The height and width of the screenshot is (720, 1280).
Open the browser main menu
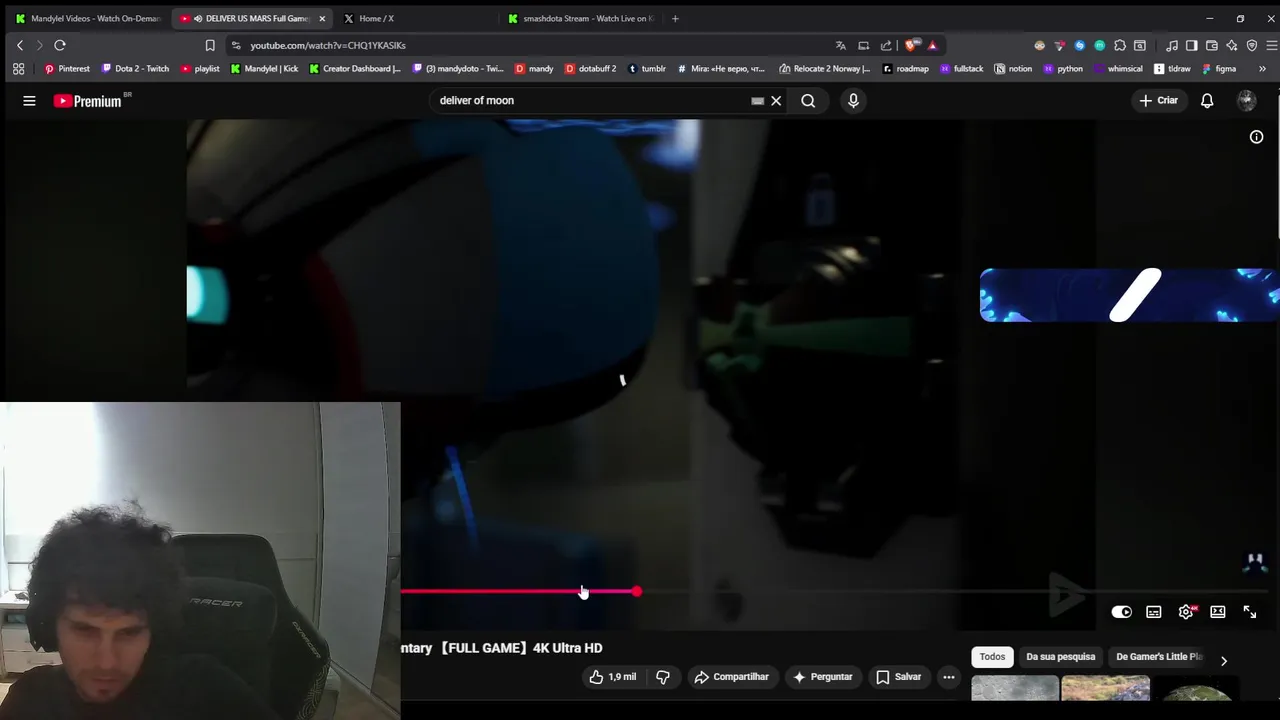click(1272, 45)
